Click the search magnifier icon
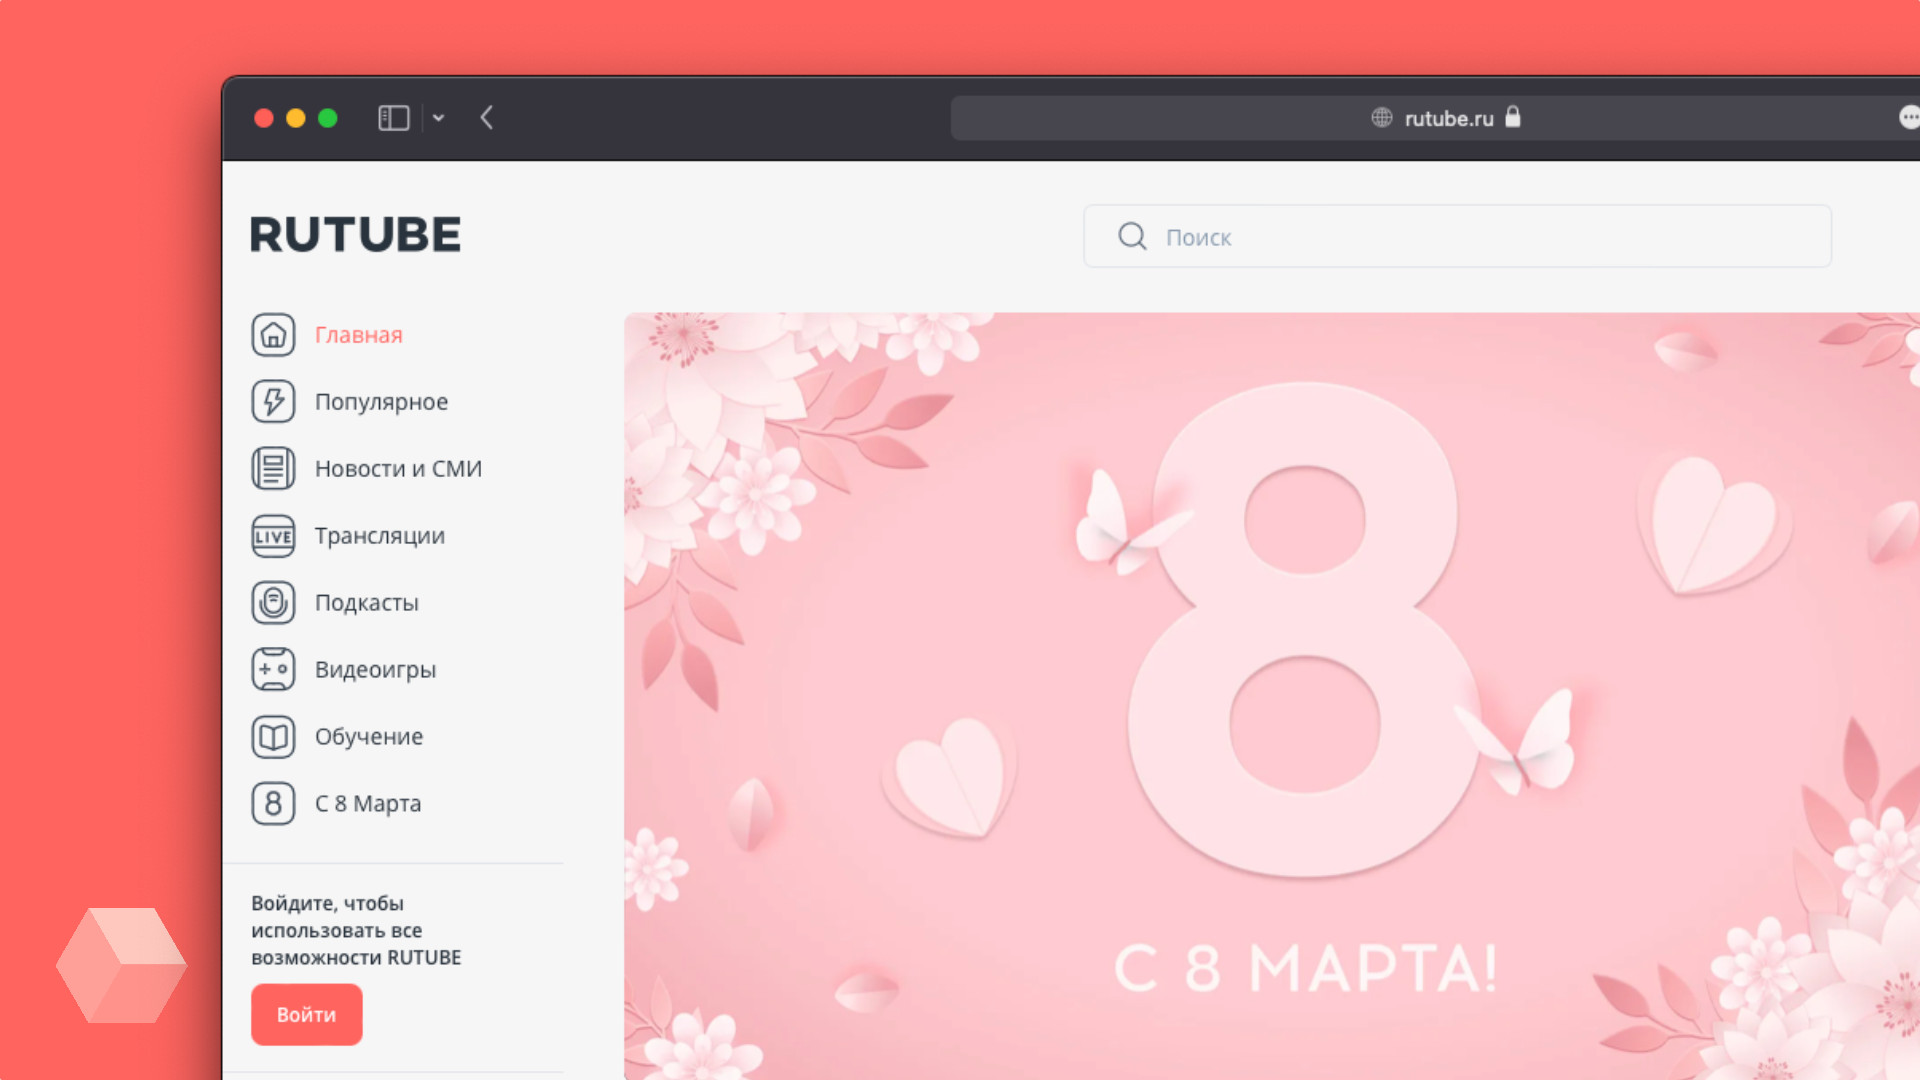The height and width of the screenshot is (1080, 1920). click(1132, 237)
